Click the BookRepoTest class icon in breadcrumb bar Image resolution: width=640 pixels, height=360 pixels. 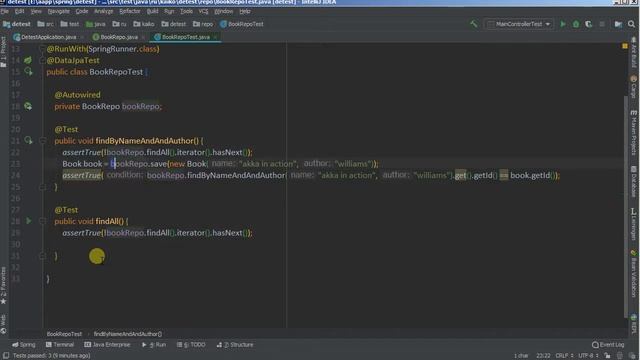pyautogui.click(x=223, y=24)
